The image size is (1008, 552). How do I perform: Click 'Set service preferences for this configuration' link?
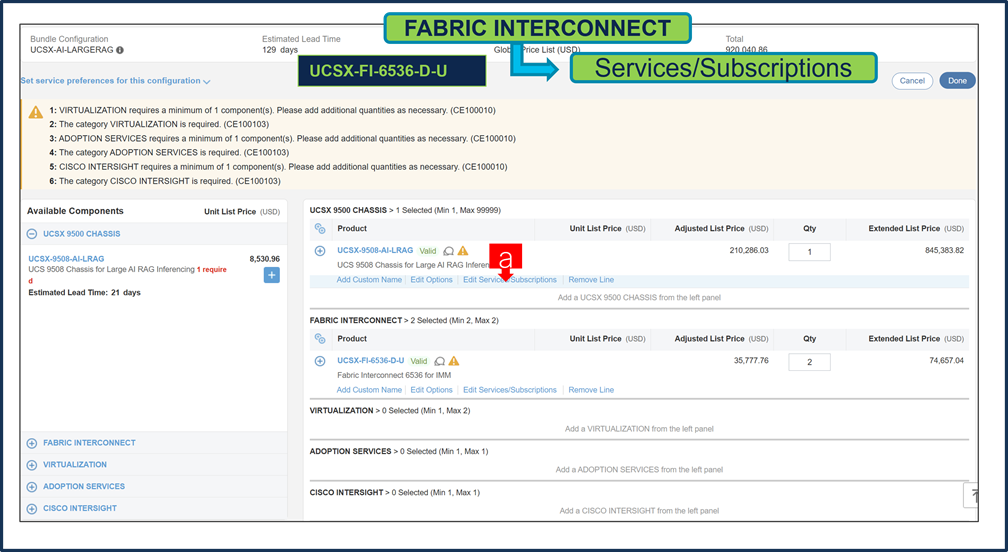(x=111, y=81)
